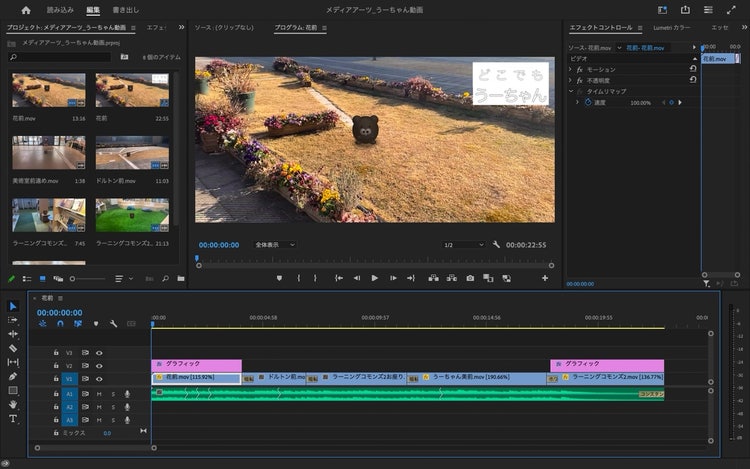The image size is (750, 469).
Task: Toggle V1 track output eye
Action: 99,379
